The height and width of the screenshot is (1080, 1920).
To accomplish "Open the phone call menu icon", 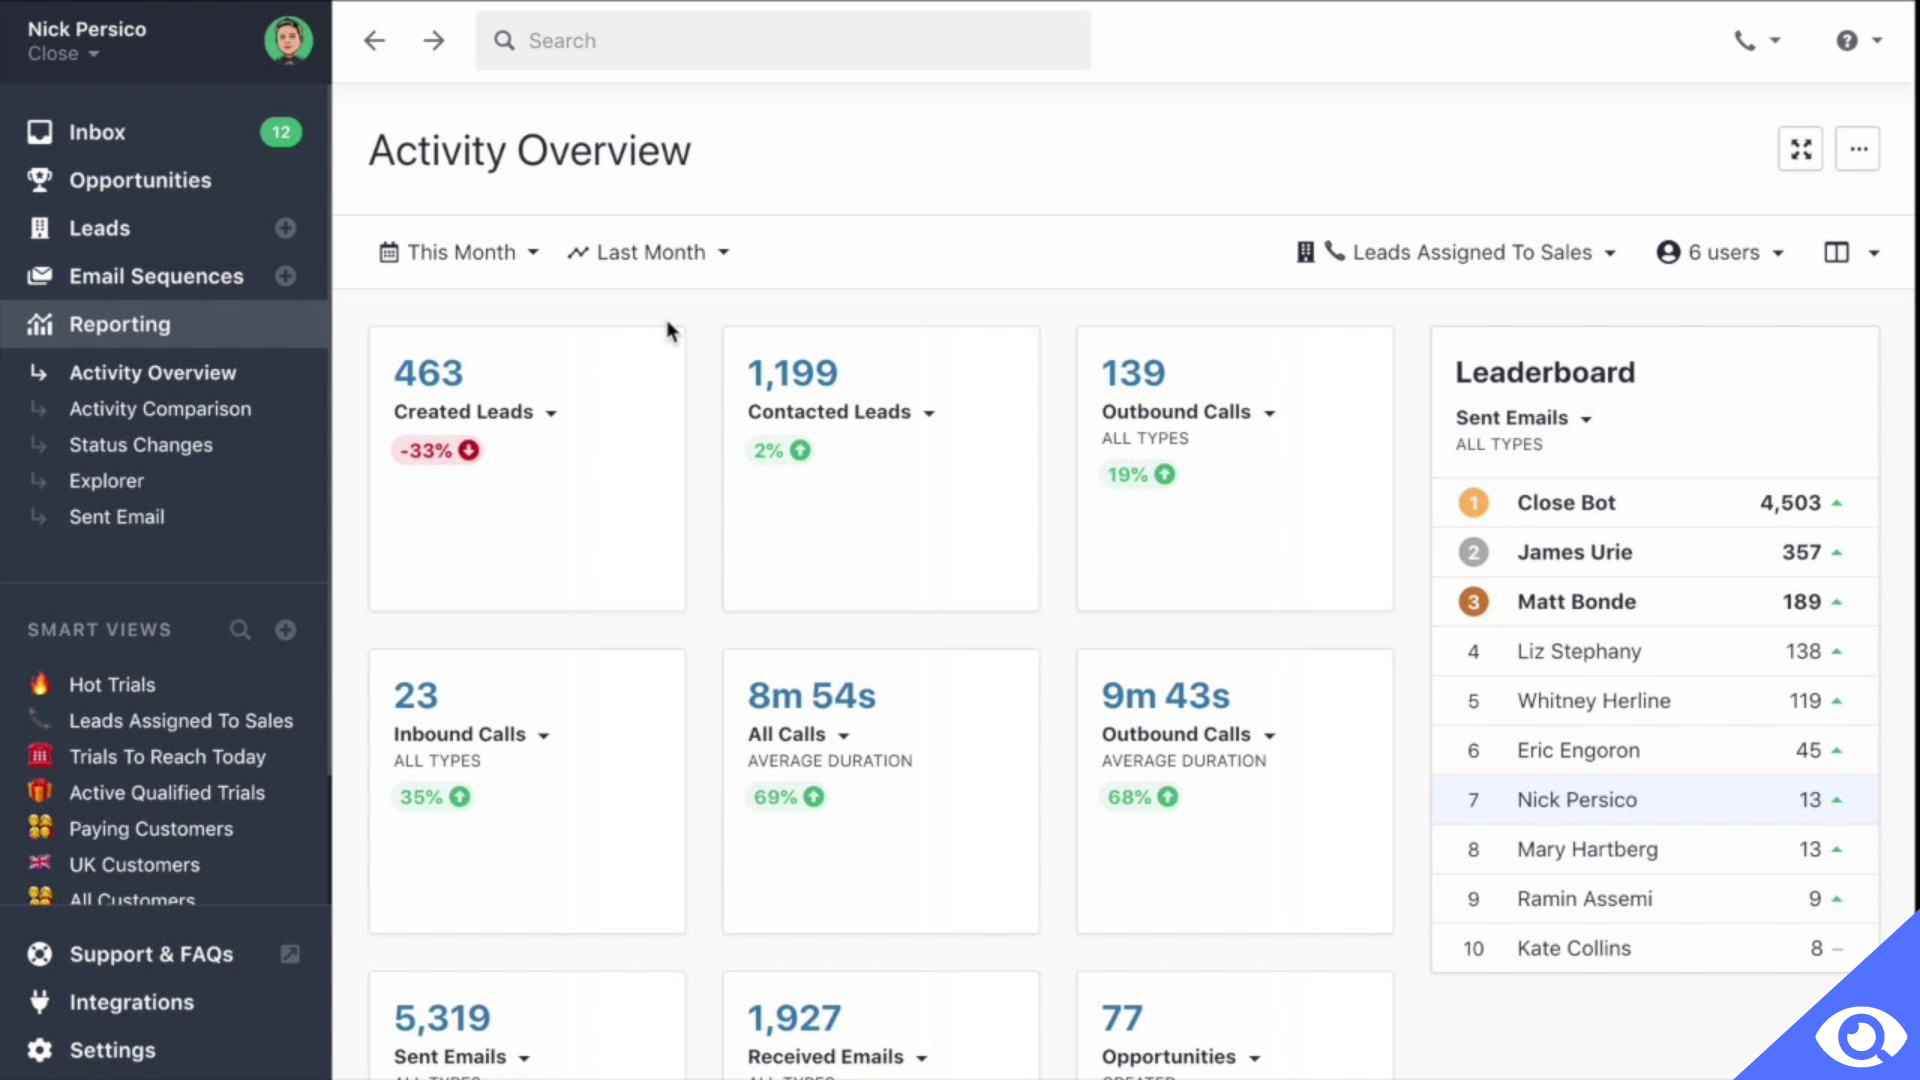I will point(1757,40).
